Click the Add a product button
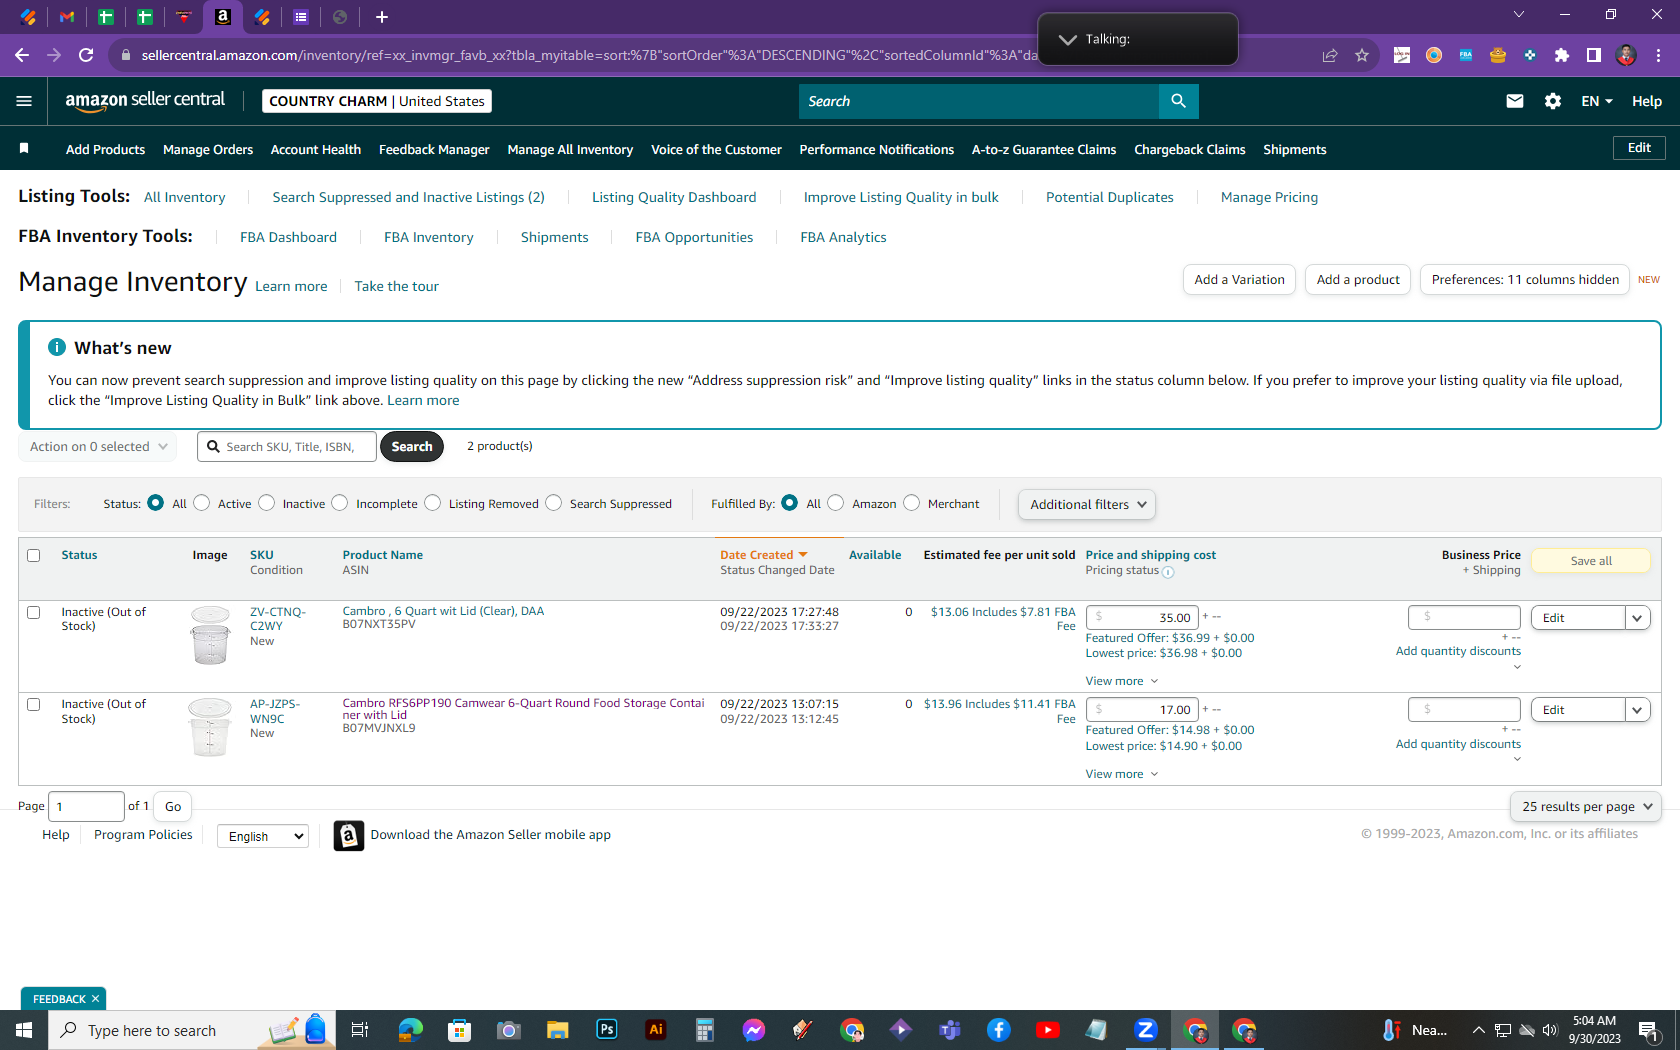The image size is (1680, 1050). click(x=1358, y=280)
